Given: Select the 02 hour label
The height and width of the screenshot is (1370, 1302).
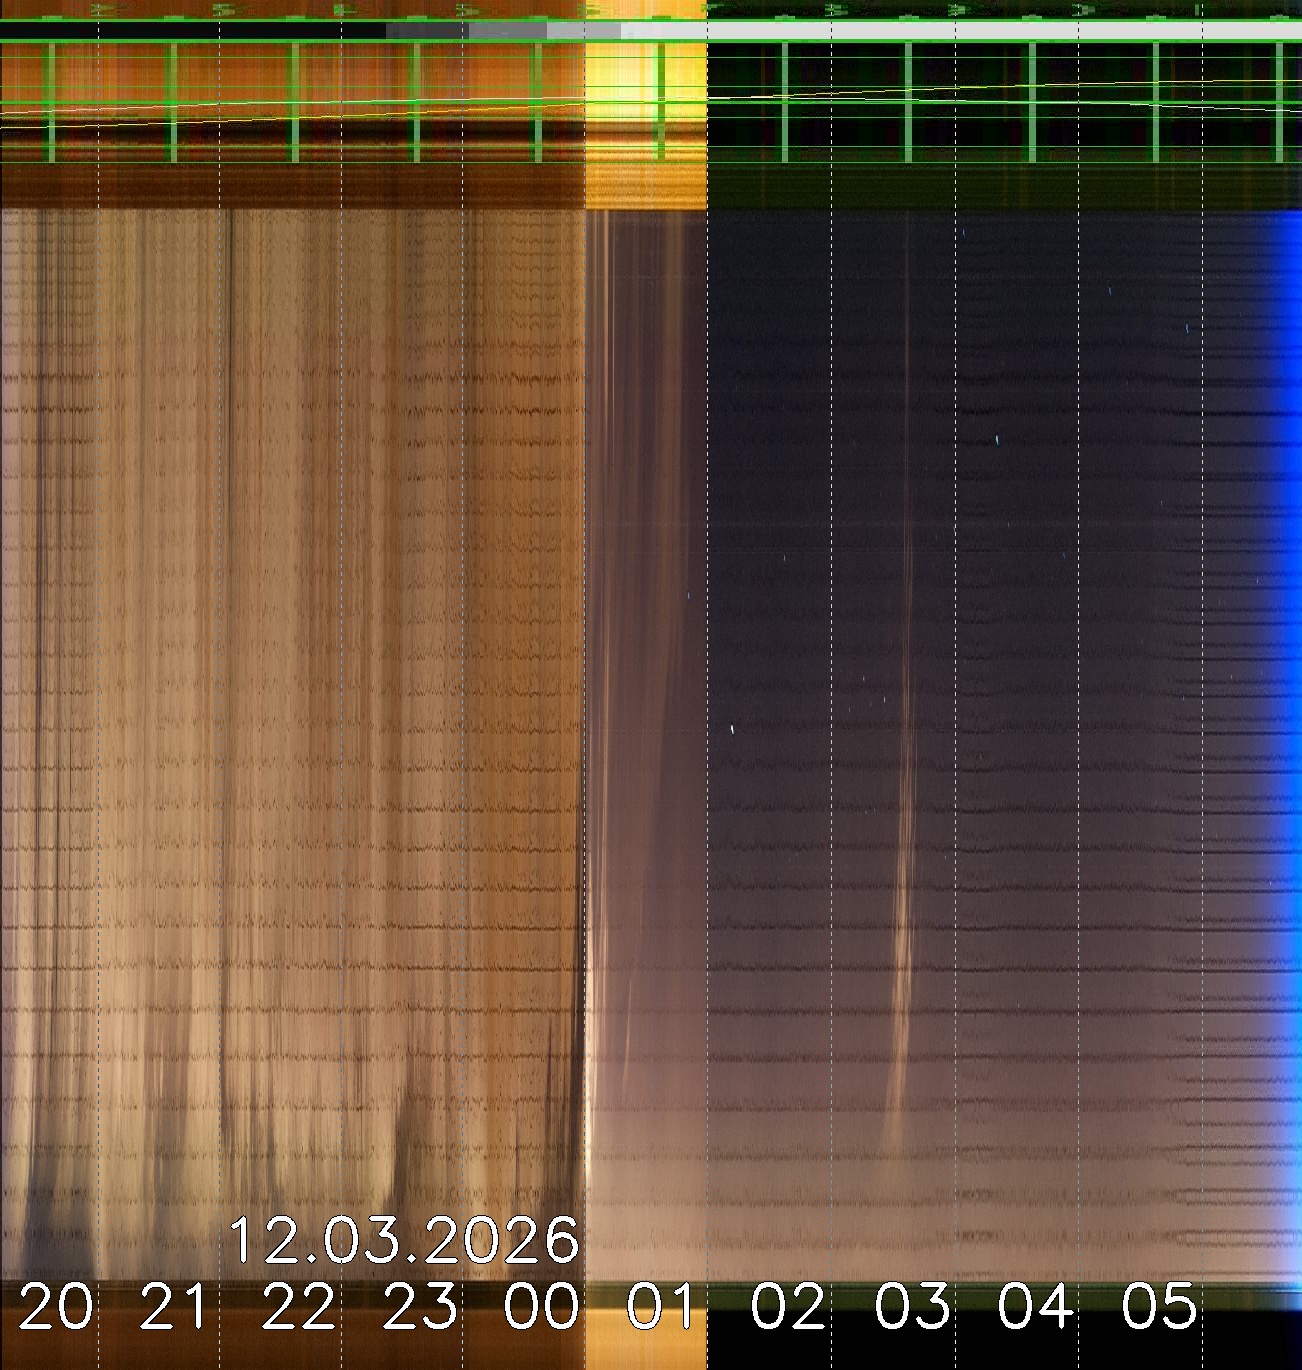Looking at the screenshot, I should [788, 1307].
